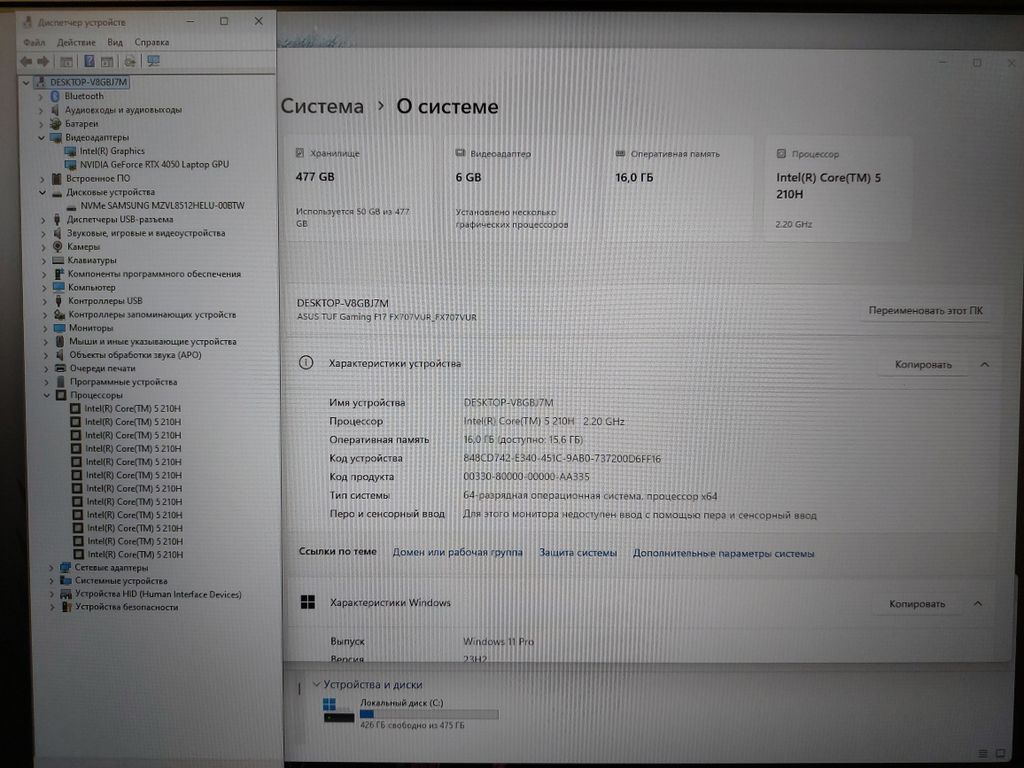
Task: Collapse the Характеристики устройства section chevron
Action: click(x=984, y=365)
